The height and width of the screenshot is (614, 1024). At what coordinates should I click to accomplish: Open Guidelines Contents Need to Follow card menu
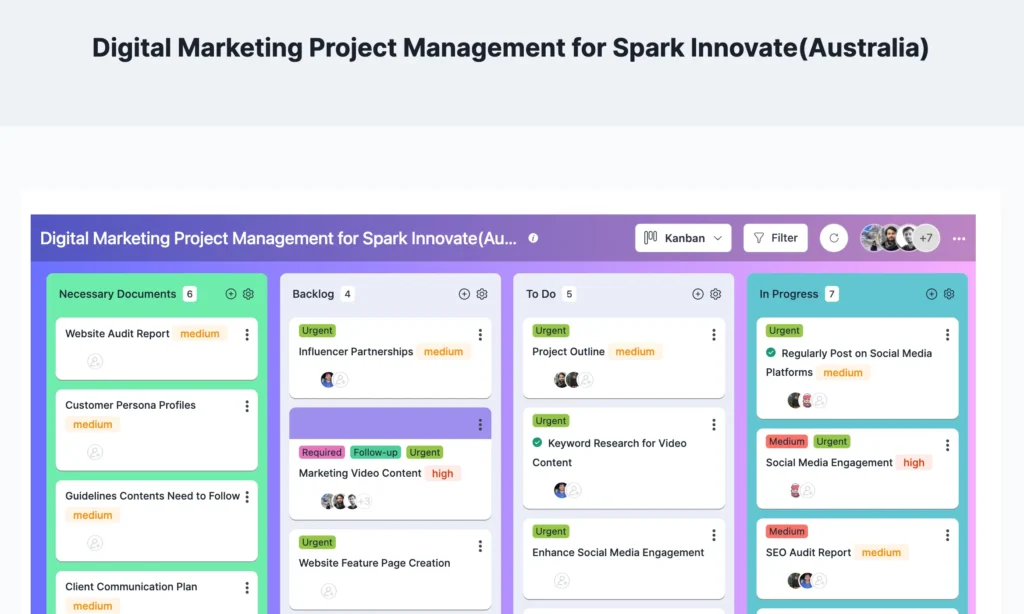(247, 497)
